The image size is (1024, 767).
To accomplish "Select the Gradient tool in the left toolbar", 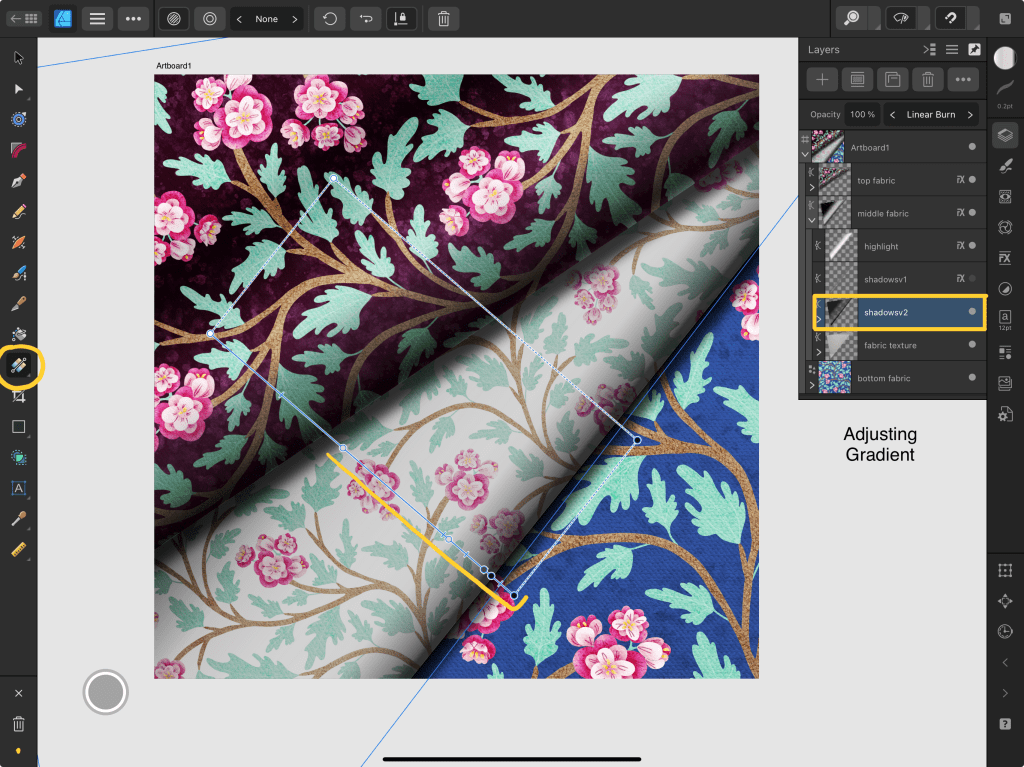I will [20, 366].
